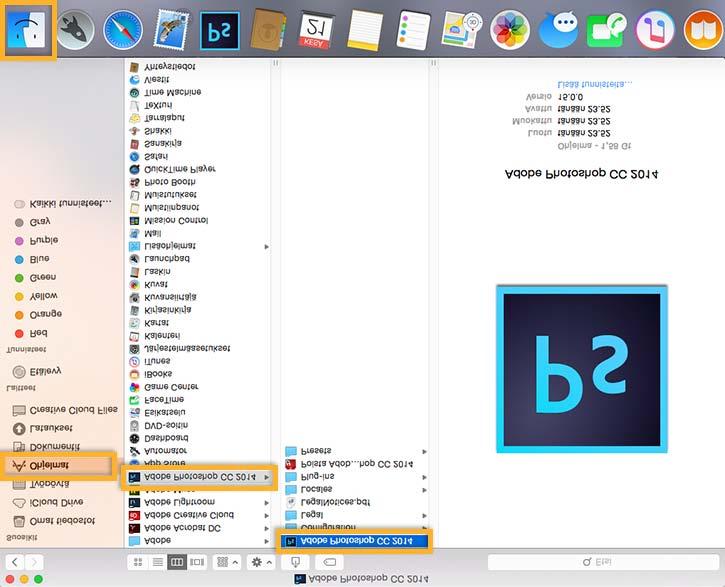Expand the Adobe folder arrow
Viewport: 725px width, 587px height.
[x=266, y=541]
